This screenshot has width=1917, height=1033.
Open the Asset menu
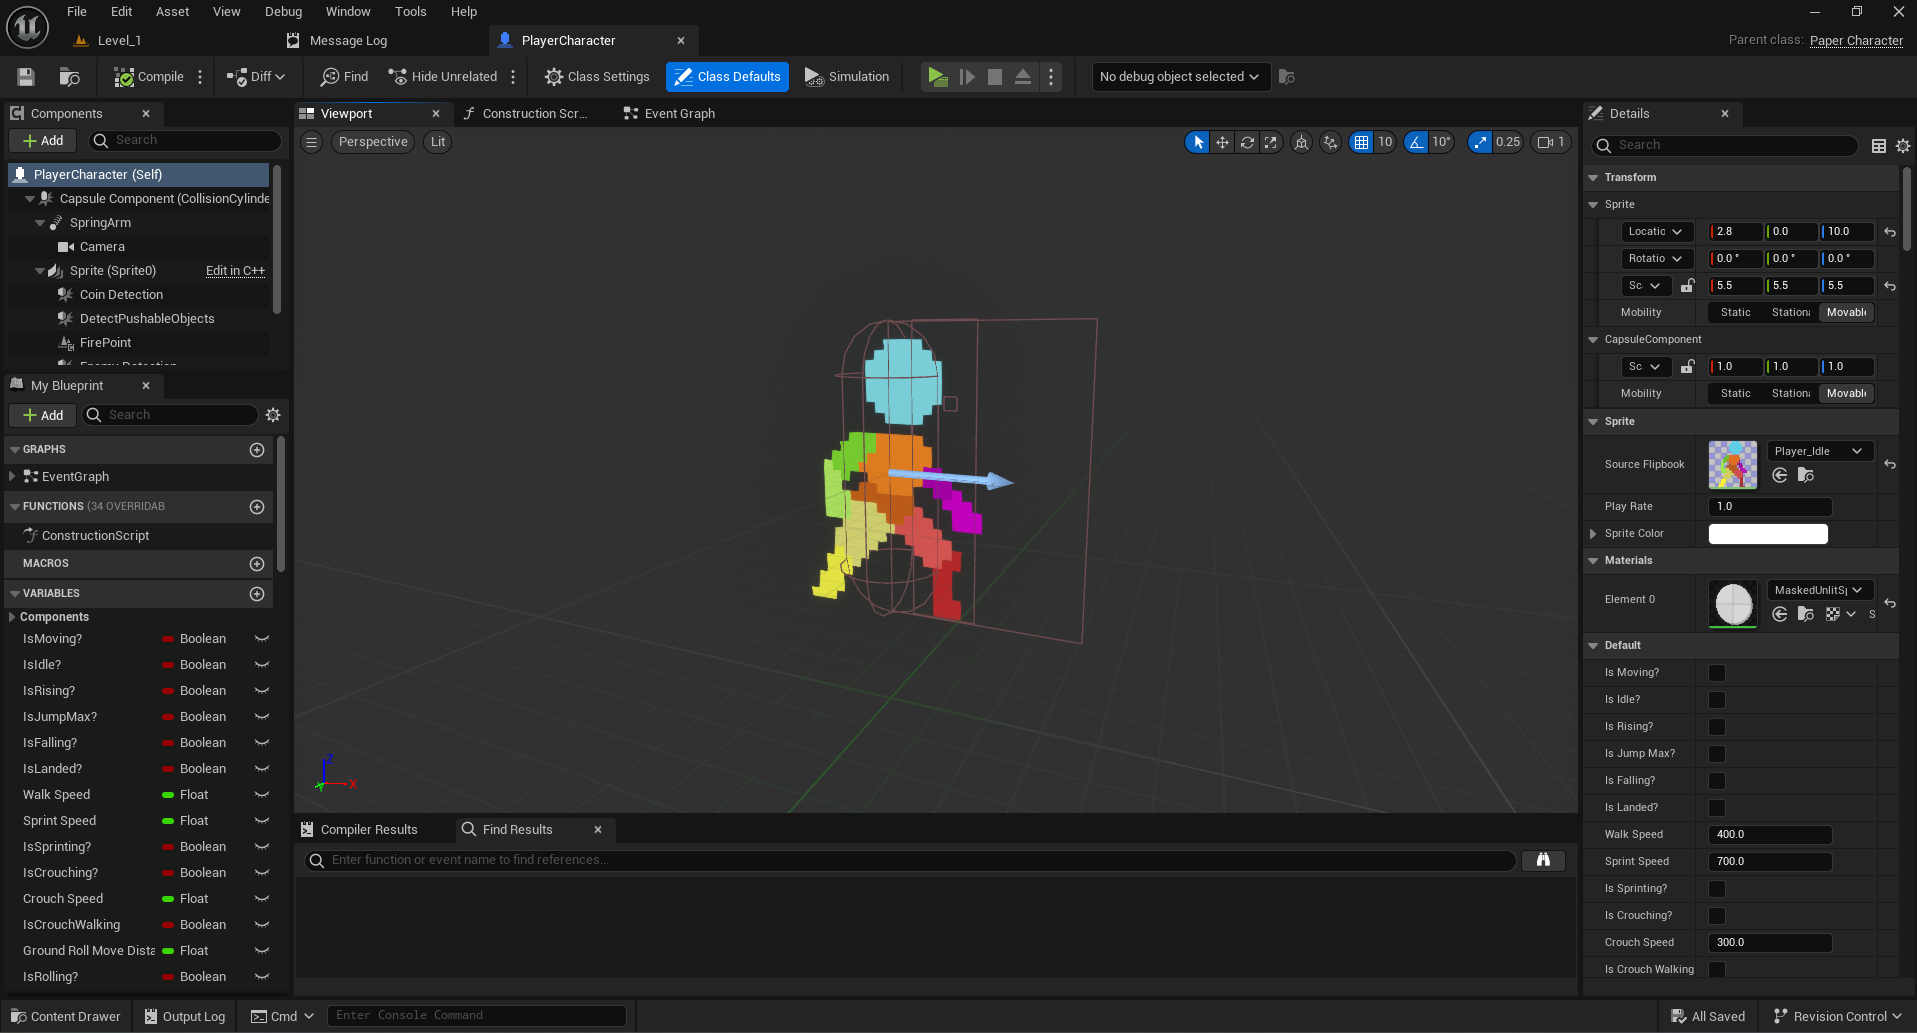coord(172,12)
